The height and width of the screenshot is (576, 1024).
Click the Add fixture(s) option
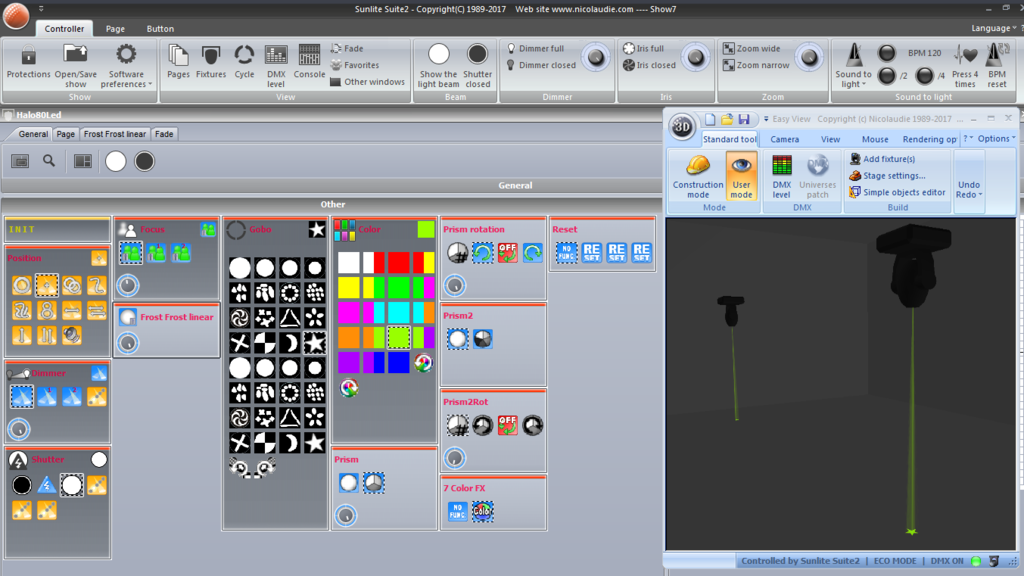pyautogui.click(x=882, y=159)
